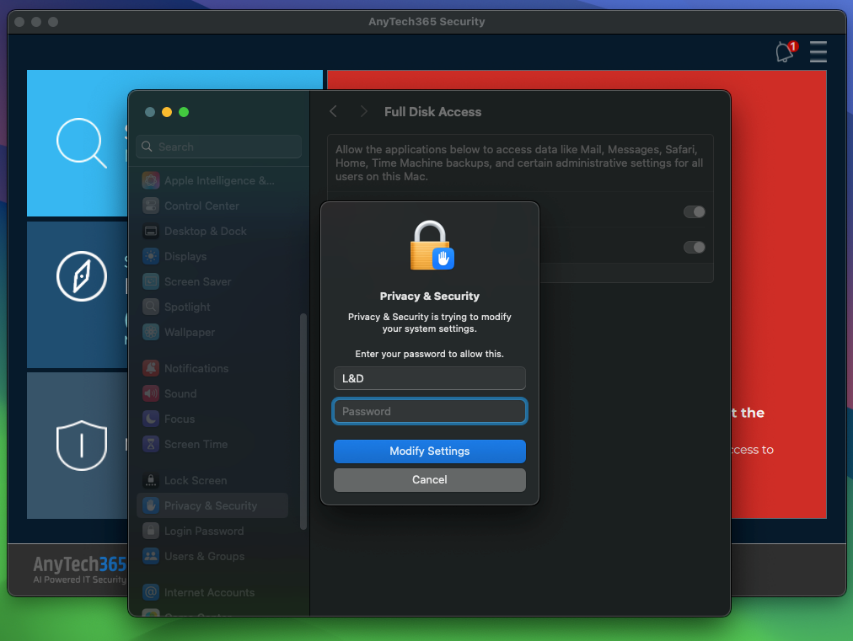Click Focus moon icon

click(x=151, y=419)
